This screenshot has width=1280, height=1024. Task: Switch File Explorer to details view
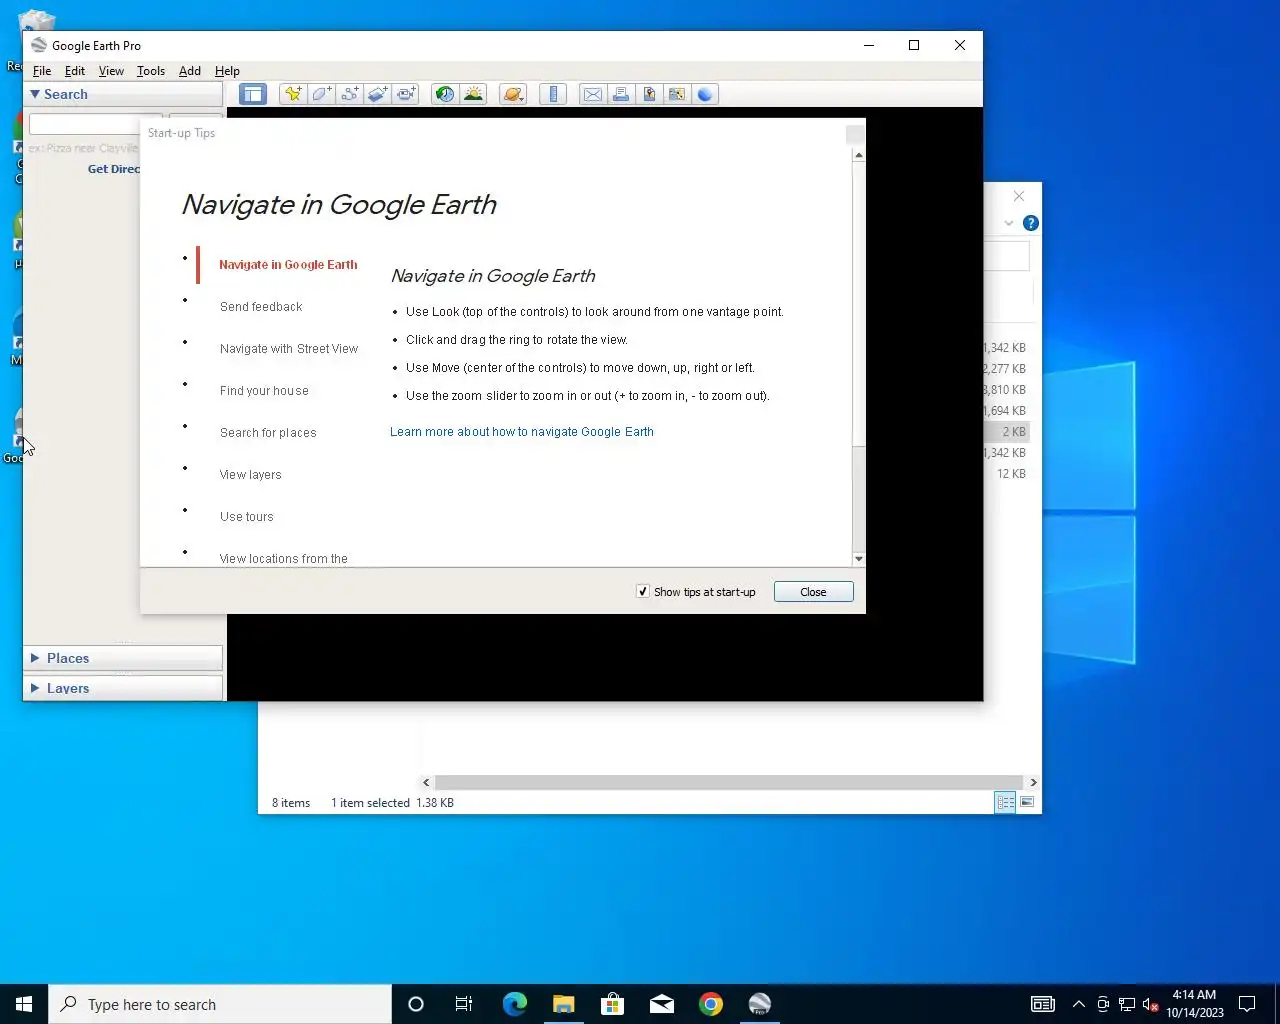(1006, 802)
